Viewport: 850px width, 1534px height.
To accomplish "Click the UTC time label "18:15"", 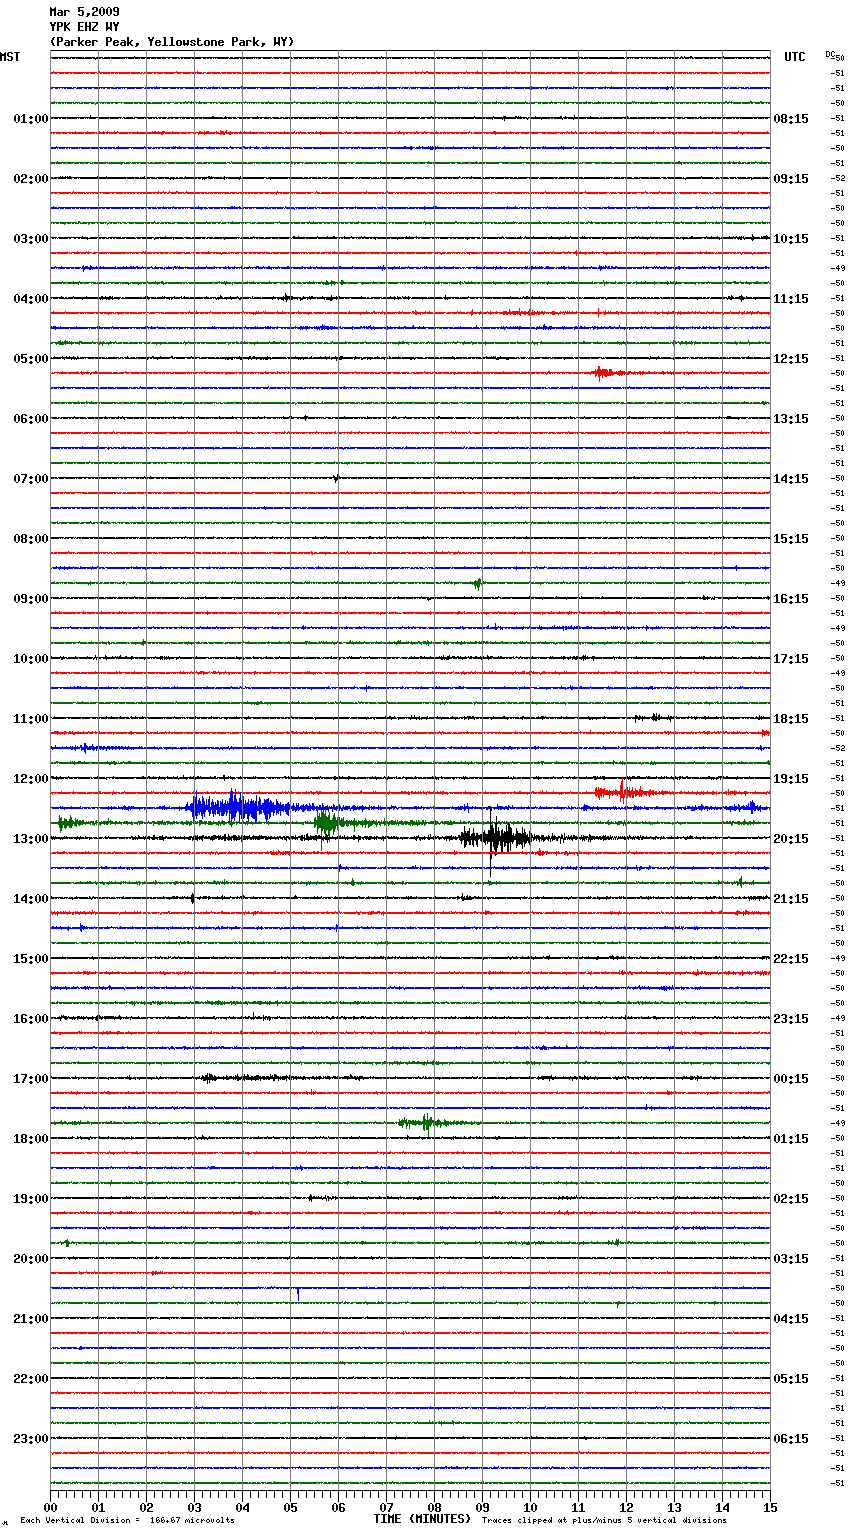I will coord(791,719).
